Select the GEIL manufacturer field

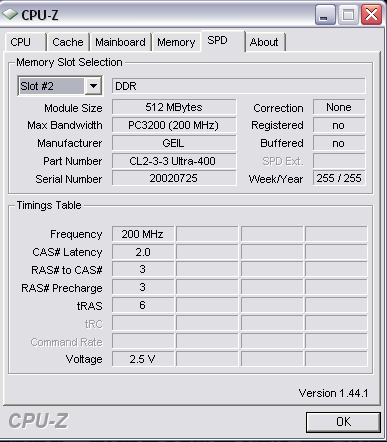(x=174, y=143)
